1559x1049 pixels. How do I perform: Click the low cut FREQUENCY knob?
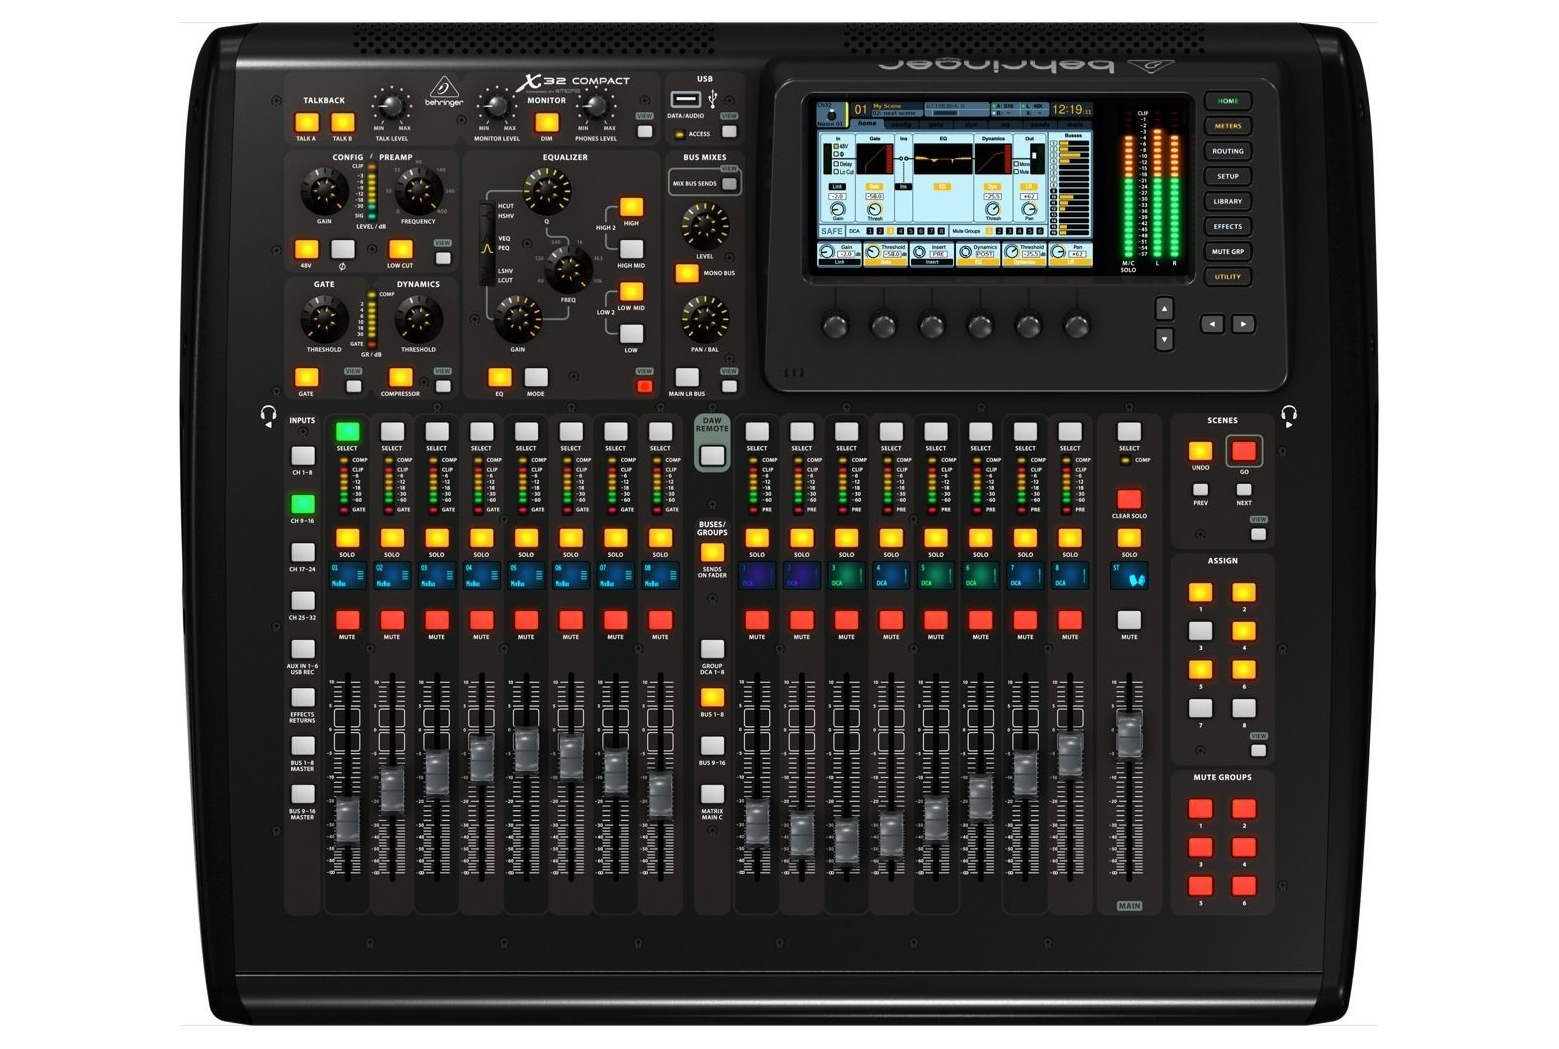[418, 190]
